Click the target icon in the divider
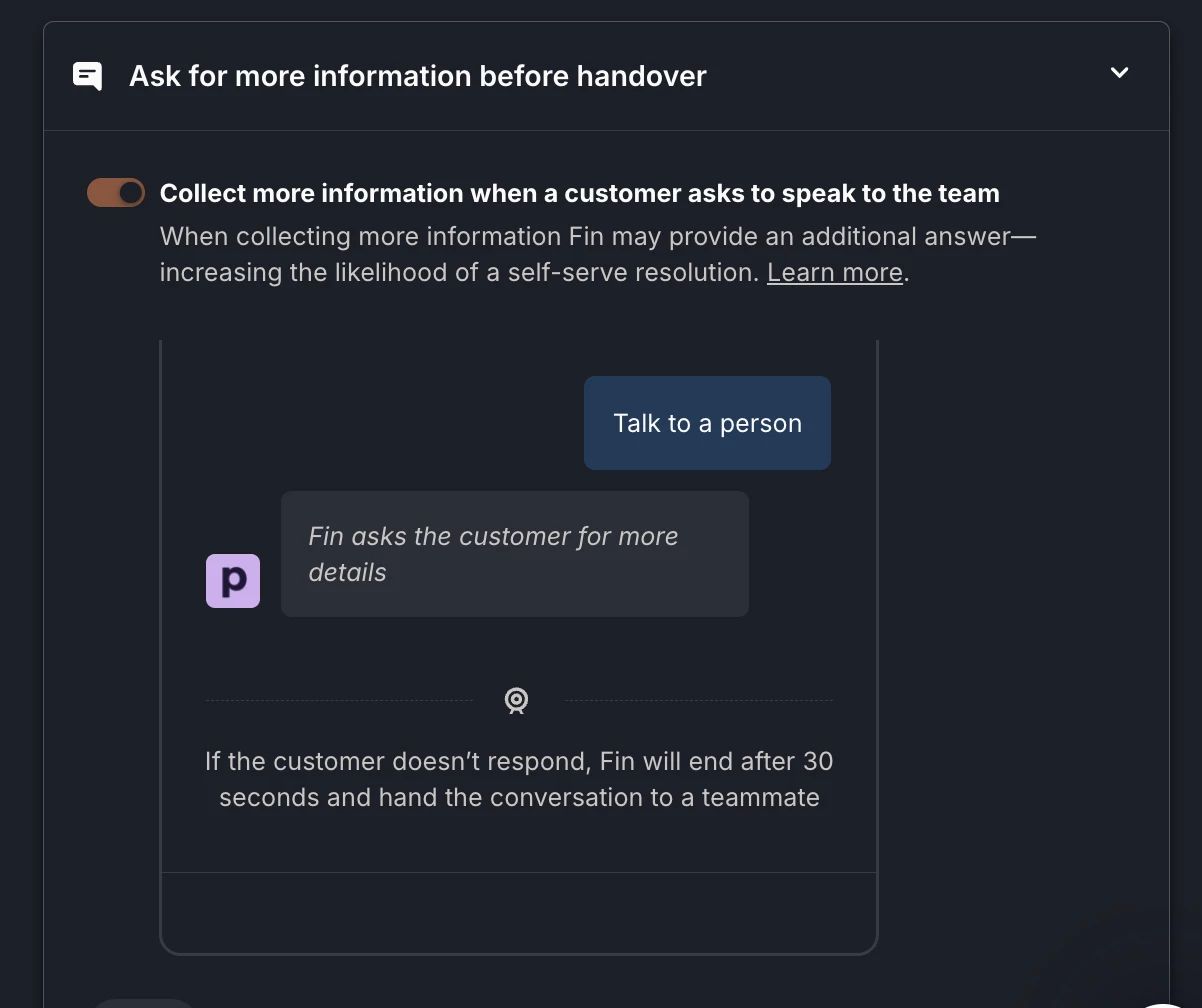The height and width of the screenshot is (1008, 1202). [x=516, y=700]
